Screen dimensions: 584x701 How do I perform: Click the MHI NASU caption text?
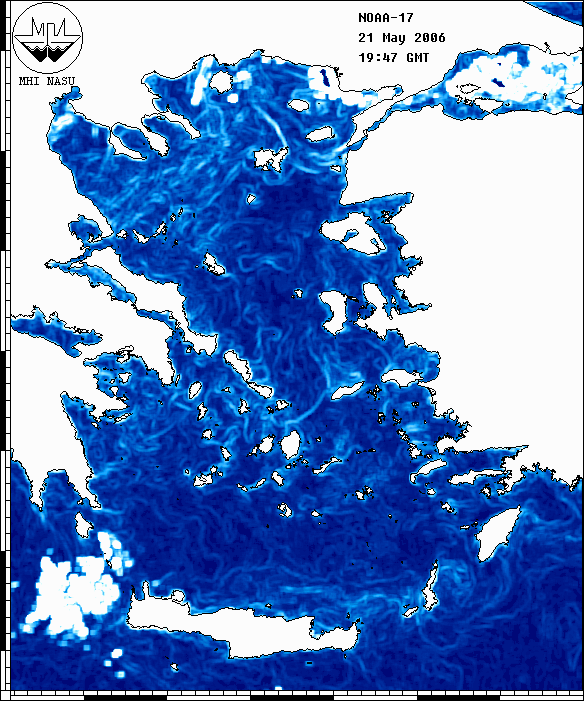(47, 81)
